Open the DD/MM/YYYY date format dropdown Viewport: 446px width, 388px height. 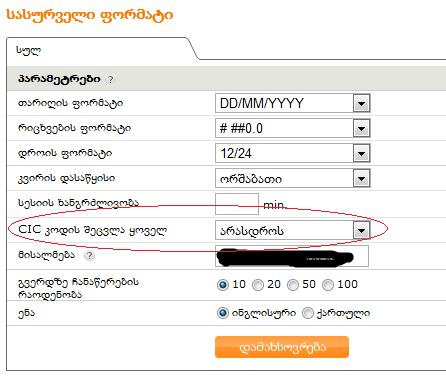293,103
